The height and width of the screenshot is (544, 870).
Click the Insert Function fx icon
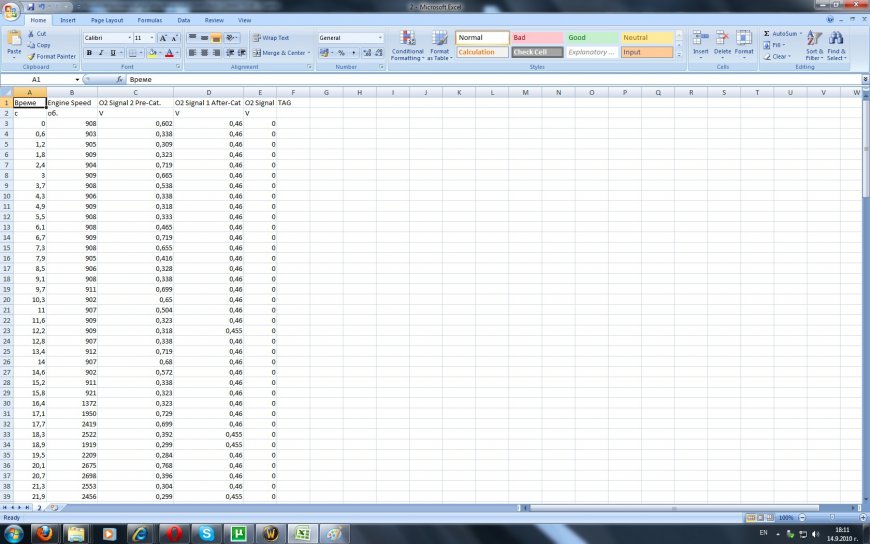[119, 79]
